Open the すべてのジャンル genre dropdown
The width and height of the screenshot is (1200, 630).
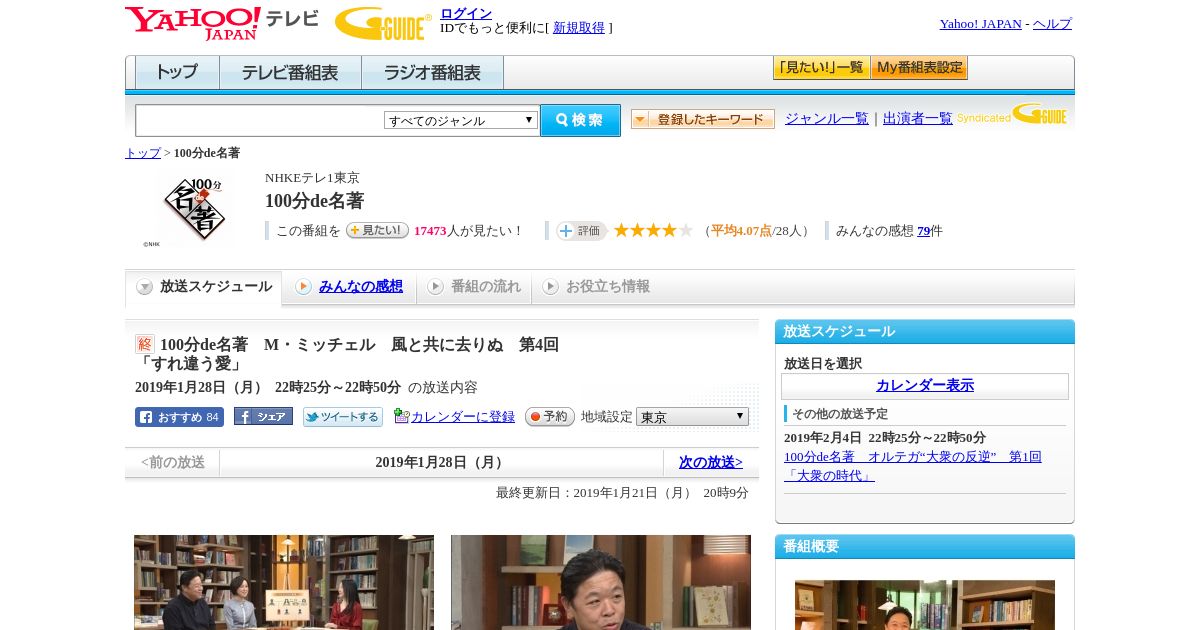(461, 120)
